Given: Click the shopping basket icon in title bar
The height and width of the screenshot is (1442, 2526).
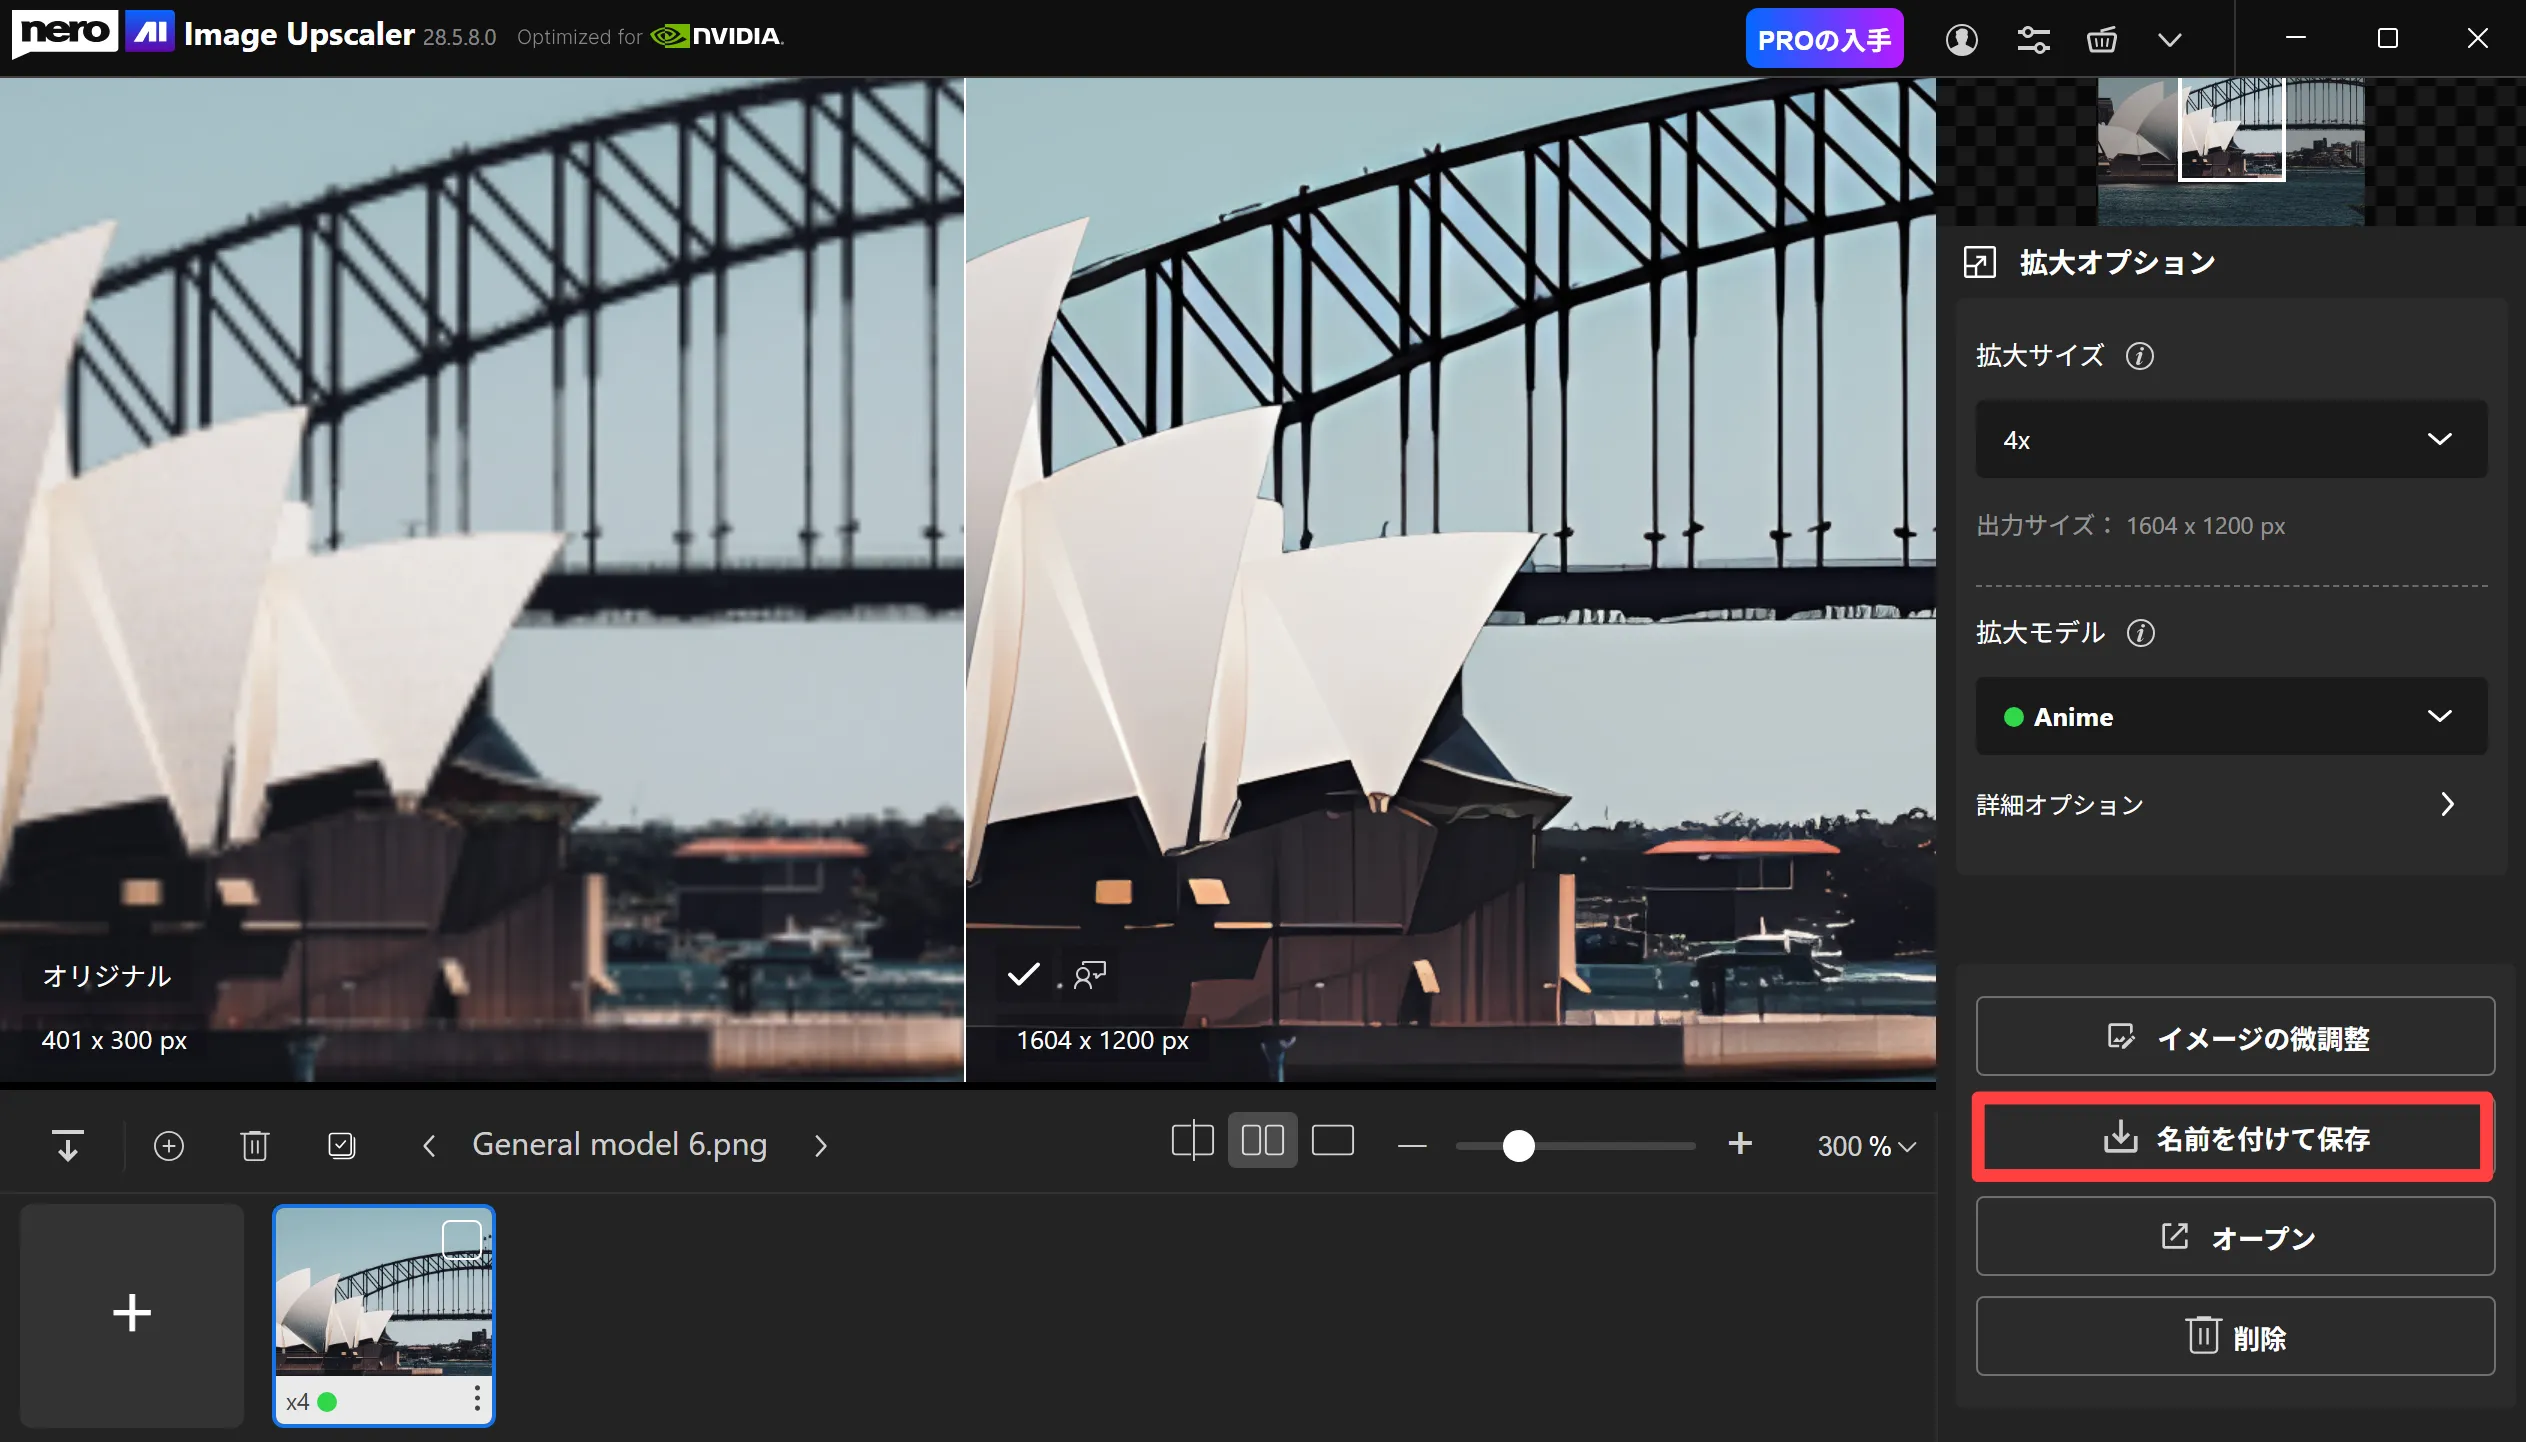Looking at the screenshot, I should [x=2101, y=40].
